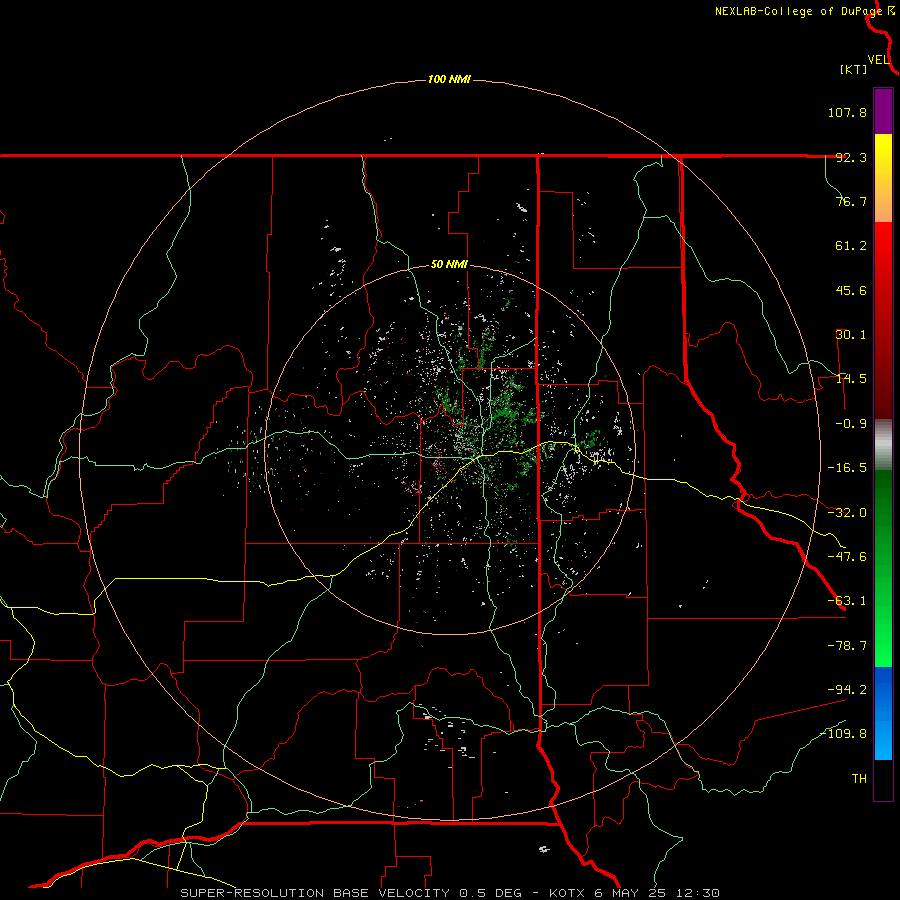Click the gray near-zero segment of color bar
Viewport: 900px width, 900px height.
(883, 445)
